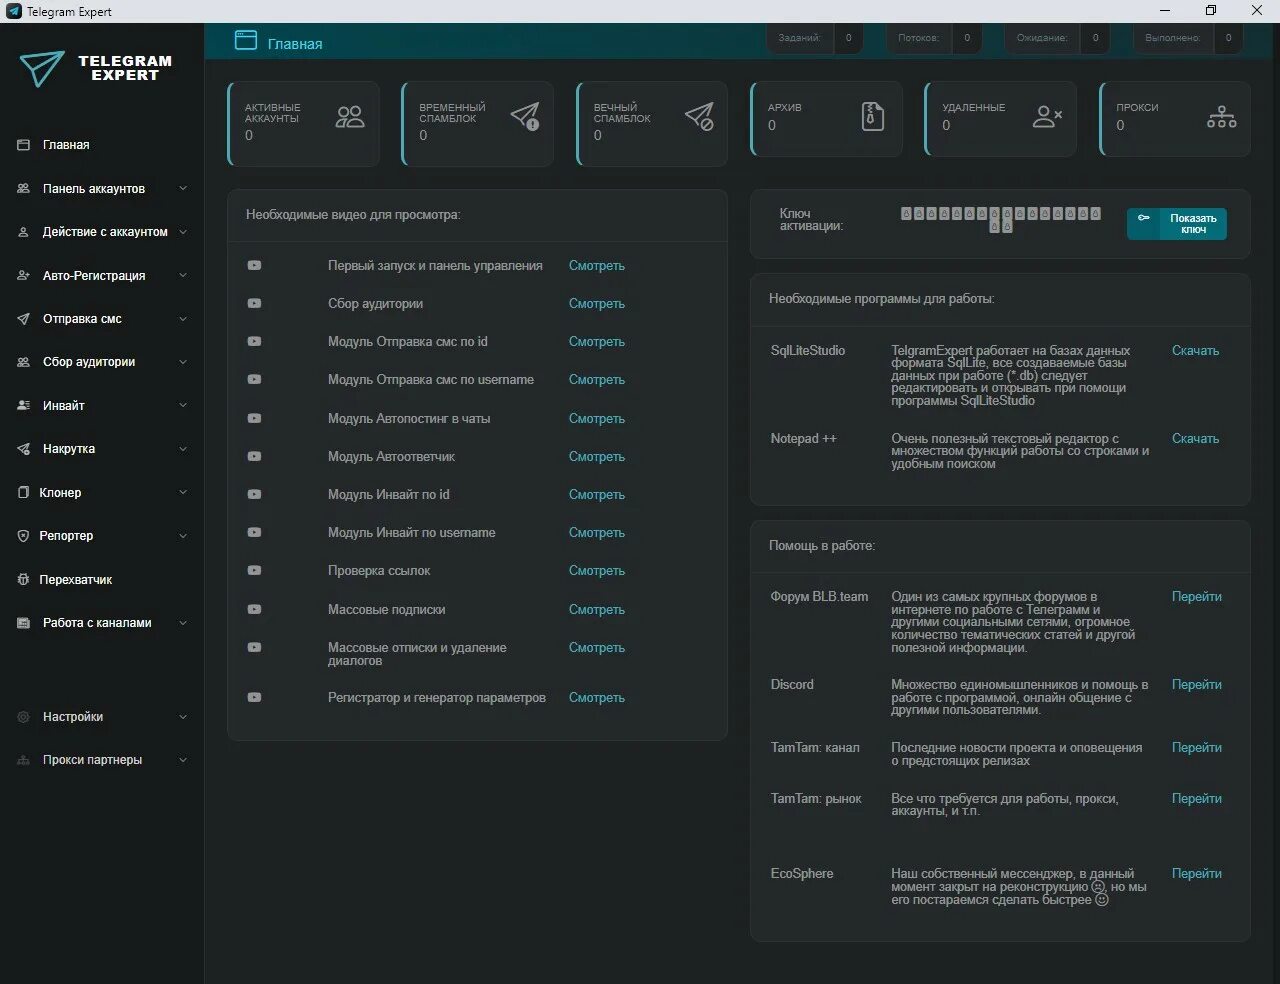
Task: Click Смотреть for Модуль Автопостинг в чаты
Action: tap(597, 419)
